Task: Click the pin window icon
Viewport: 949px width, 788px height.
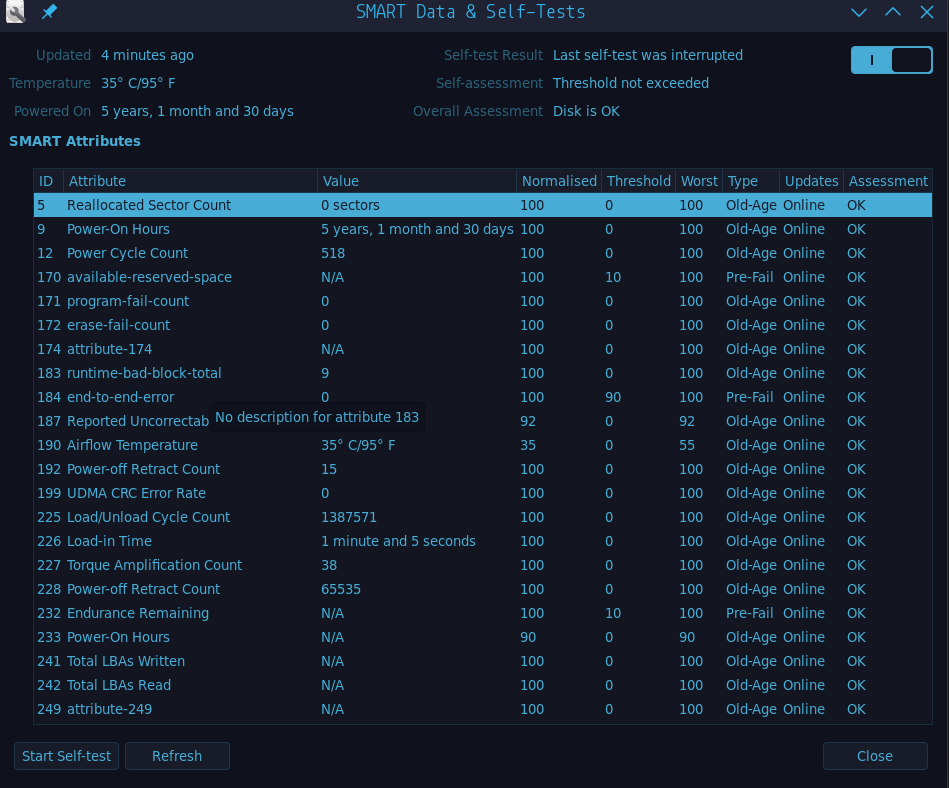Action: pos(49,13)
